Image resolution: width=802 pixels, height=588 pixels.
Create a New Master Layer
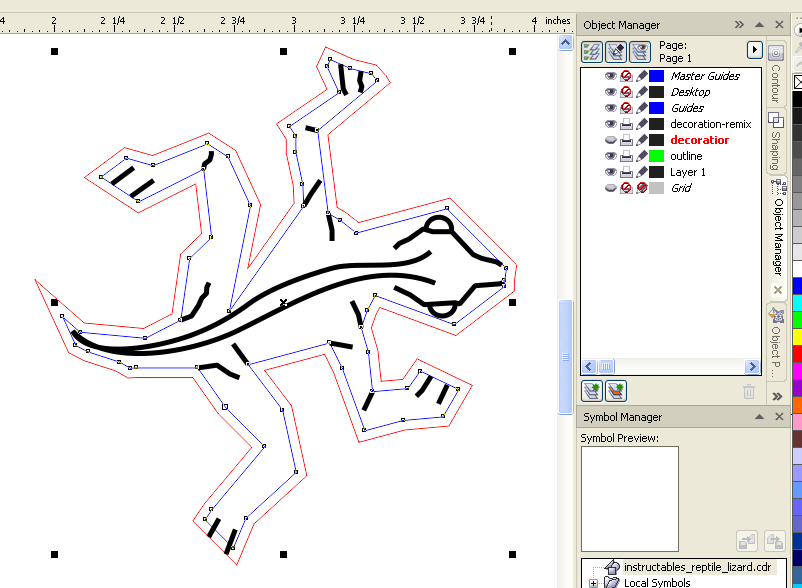[616, 391]
